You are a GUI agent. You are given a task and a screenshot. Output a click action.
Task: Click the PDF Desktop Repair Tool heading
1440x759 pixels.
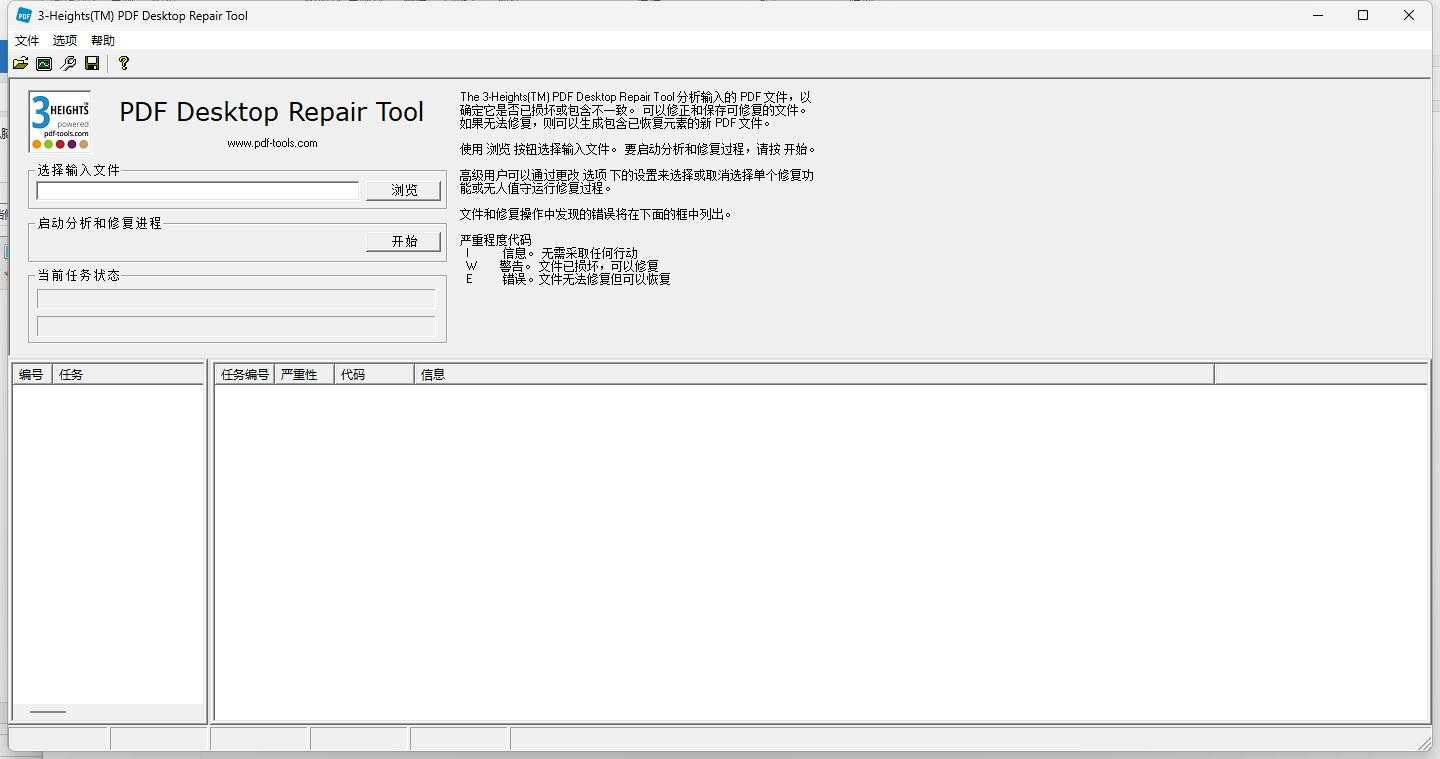pos(272,112)
